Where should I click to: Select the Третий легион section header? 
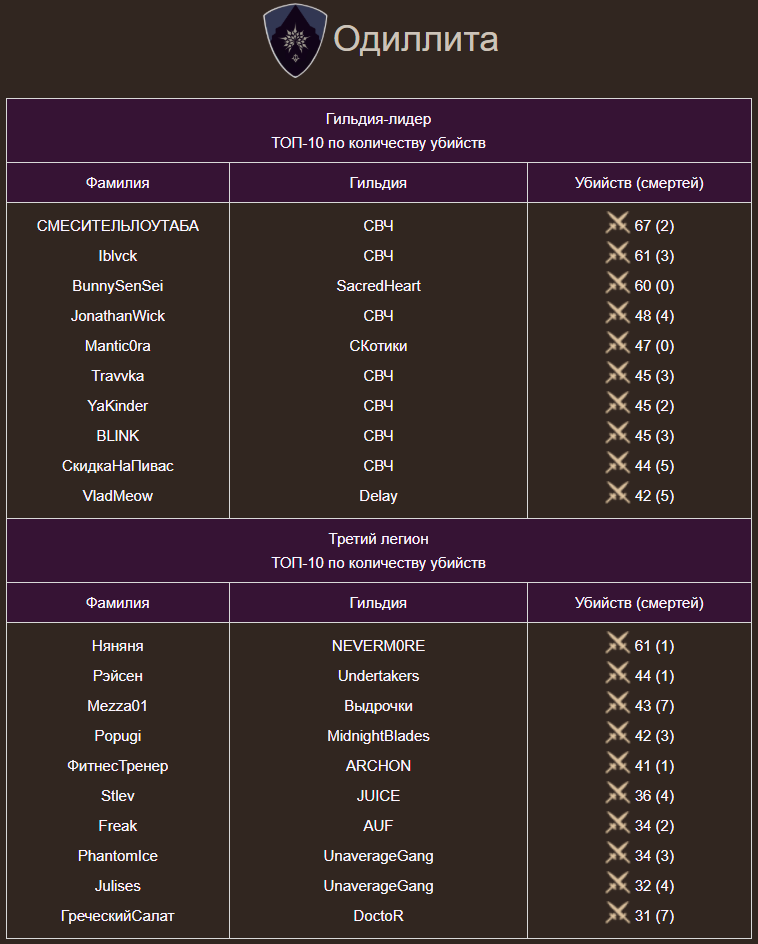tap(378, 539)
